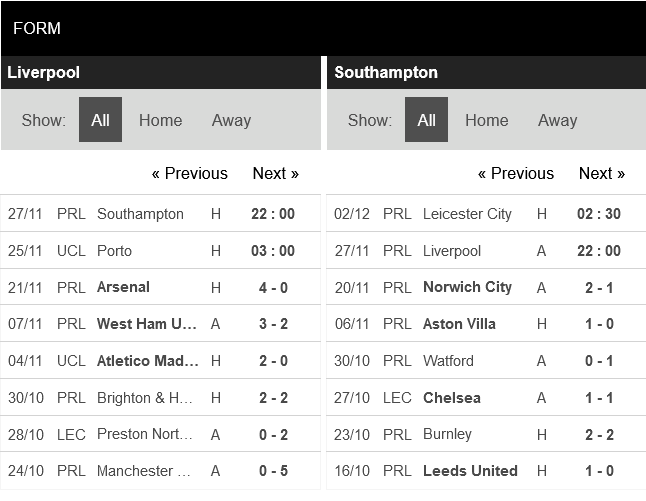Screen dimensions: 646x501
Task: Open the West Ham United 3 - 2 result
Action: (x=273, y=324)
